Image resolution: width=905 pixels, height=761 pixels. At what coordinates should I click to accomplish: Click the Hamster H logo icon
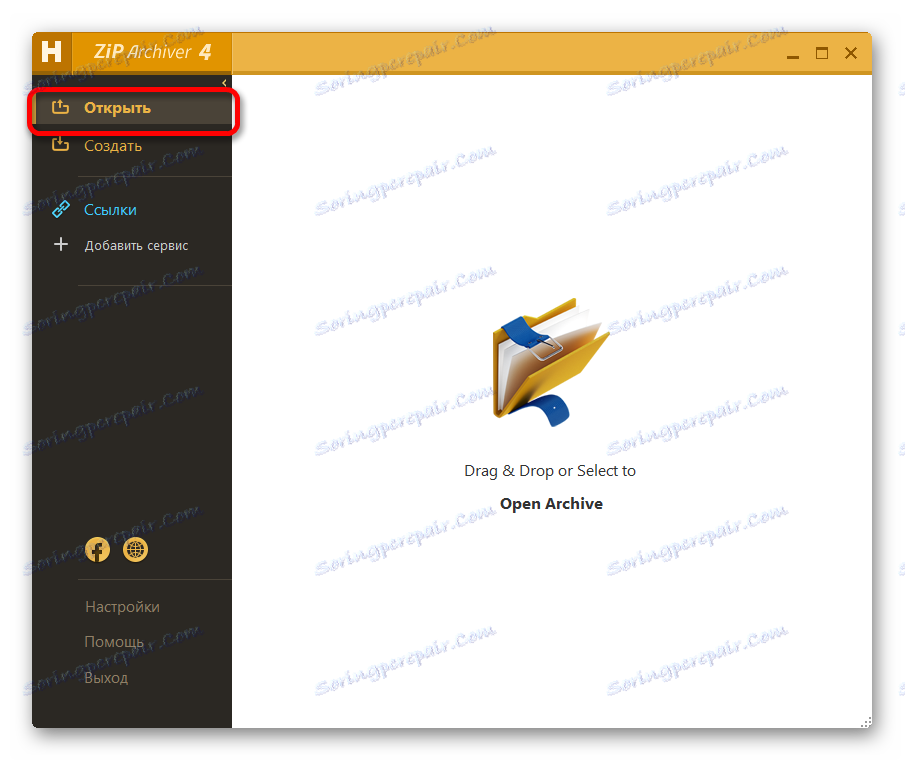tap(51, 52)
